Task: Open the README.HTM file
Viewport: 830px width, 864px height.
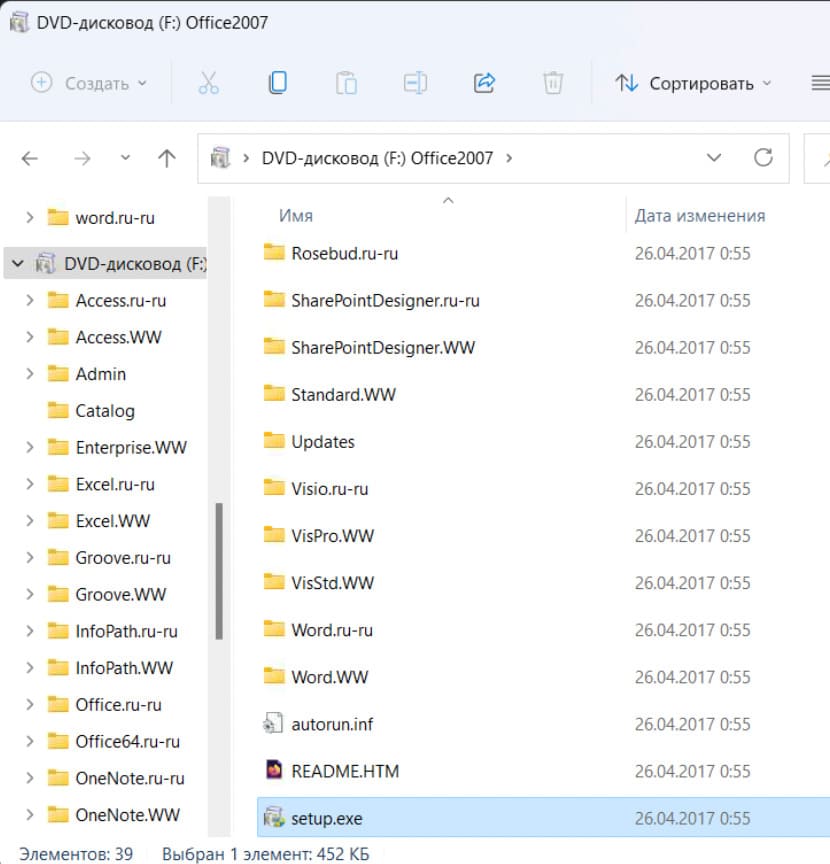Action: 345,771
